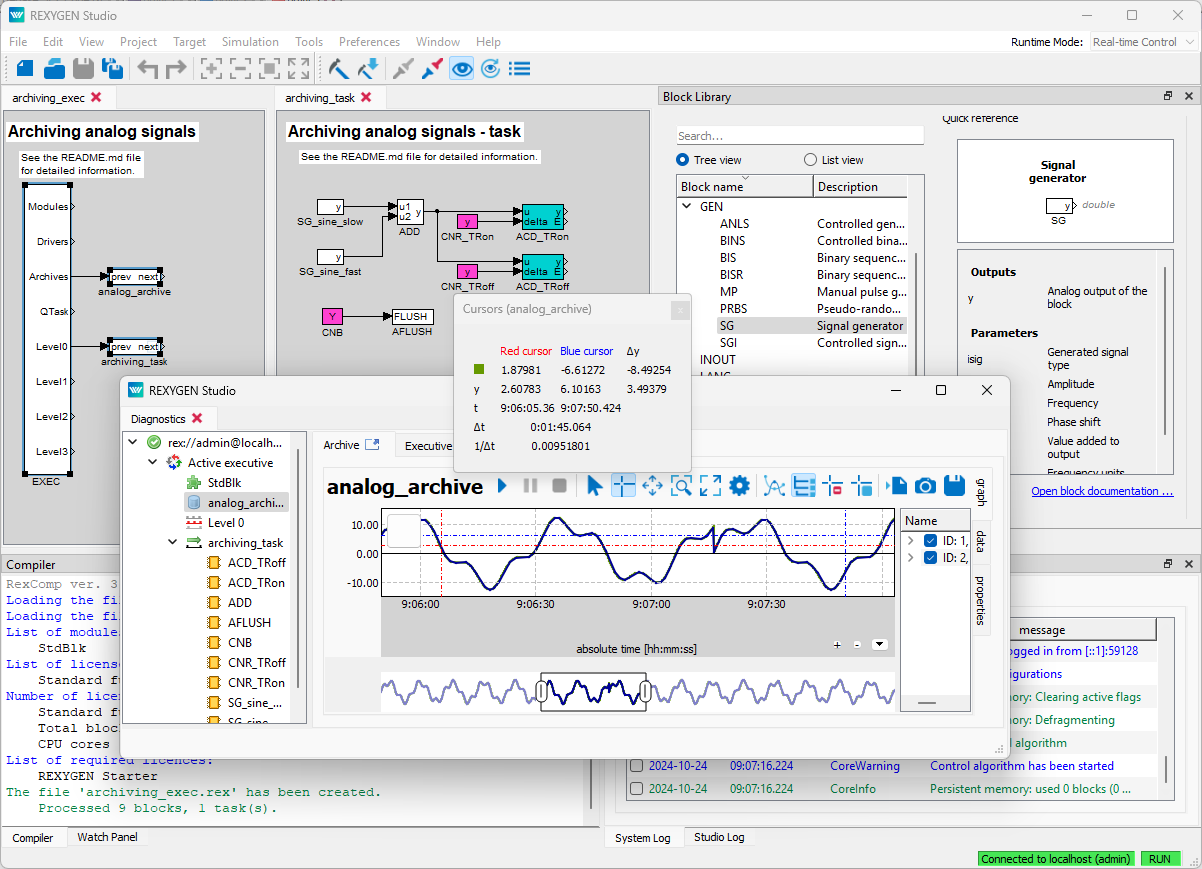The height and width of the screenshot is (869, 1202).
Task: Click the blue eye Watch mode icon
Action: (x=461, y=68)
